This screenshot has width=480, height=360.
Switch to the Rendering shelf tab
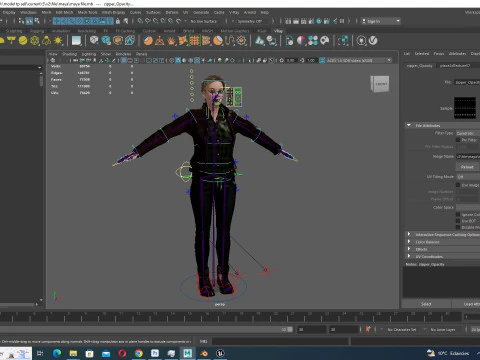coord(87,31)
